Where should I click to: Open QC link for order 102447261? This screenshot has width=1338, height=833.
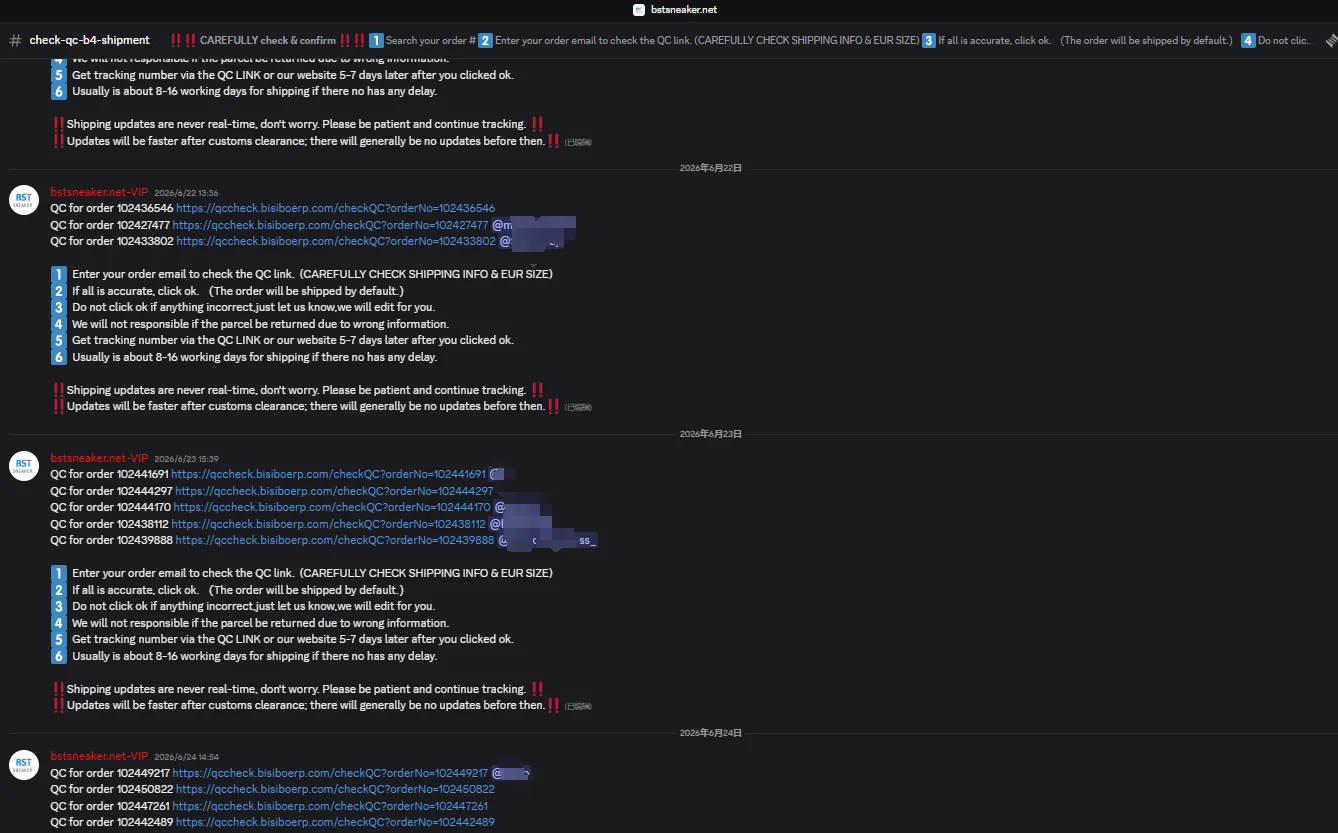(x=331, y=806)
